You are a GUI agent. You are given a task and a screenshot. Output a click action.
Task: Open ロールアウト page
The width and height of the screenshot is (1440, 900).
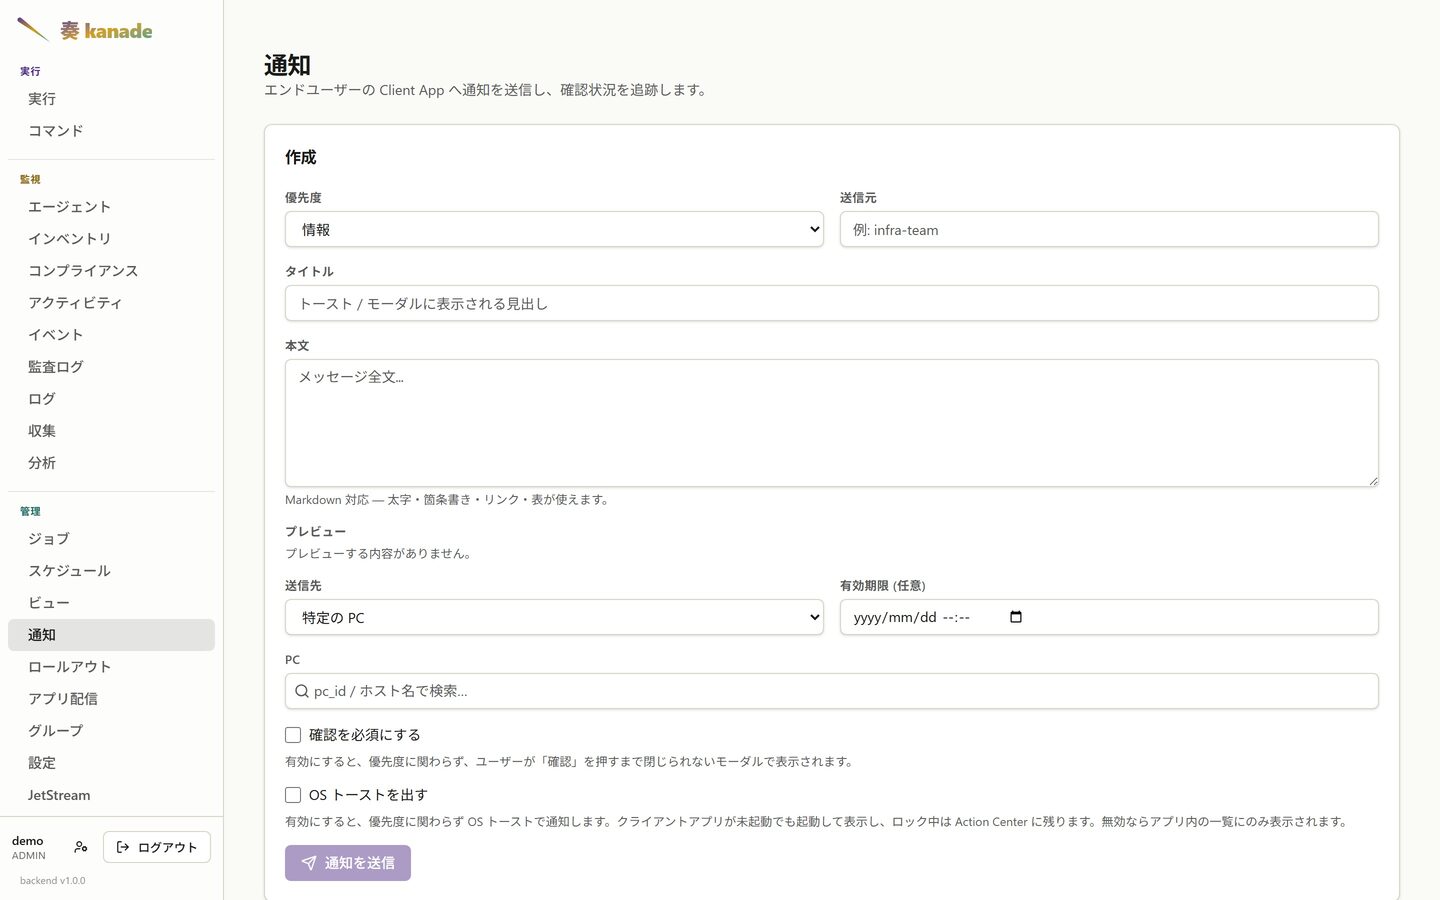[111, 667]
